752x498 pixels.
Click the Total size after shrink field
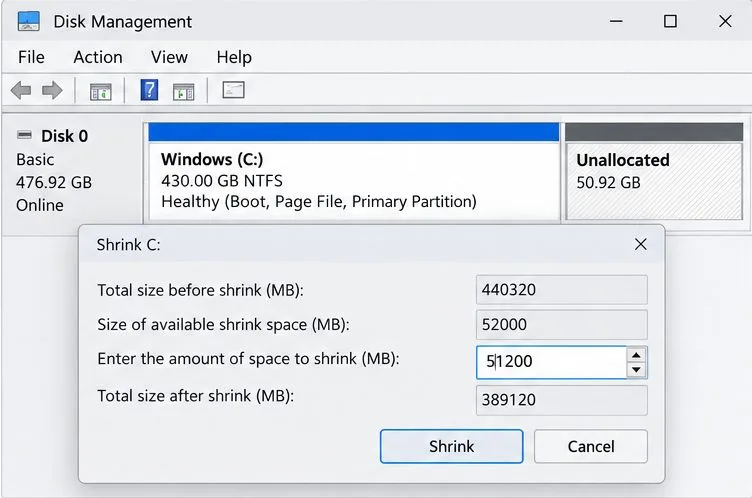pos(562,400)
